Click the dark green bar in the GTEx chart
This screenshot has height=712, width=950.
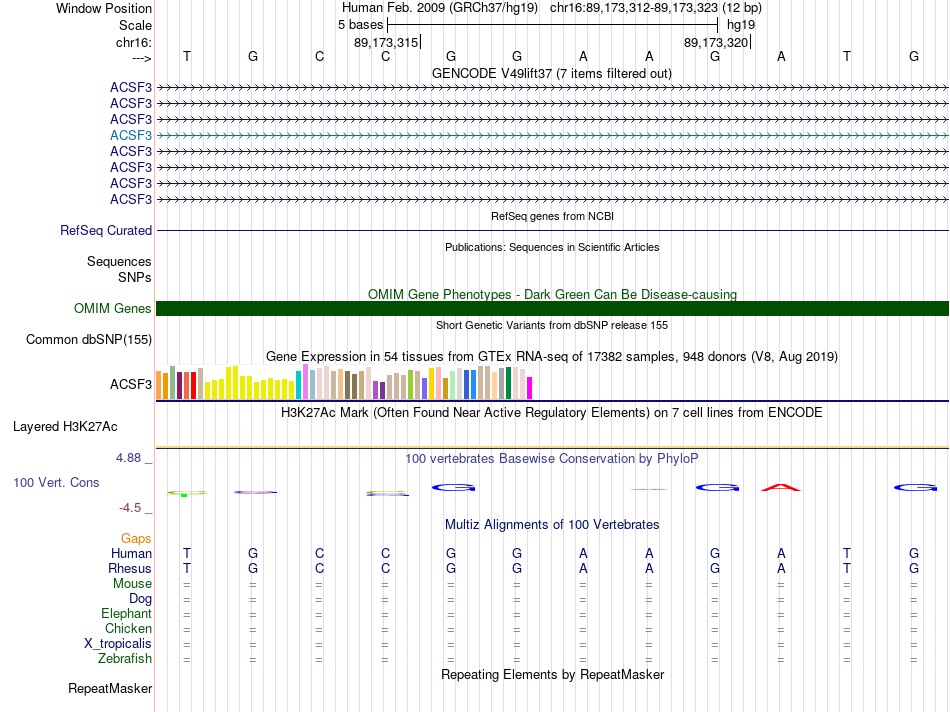pos(508,383)
